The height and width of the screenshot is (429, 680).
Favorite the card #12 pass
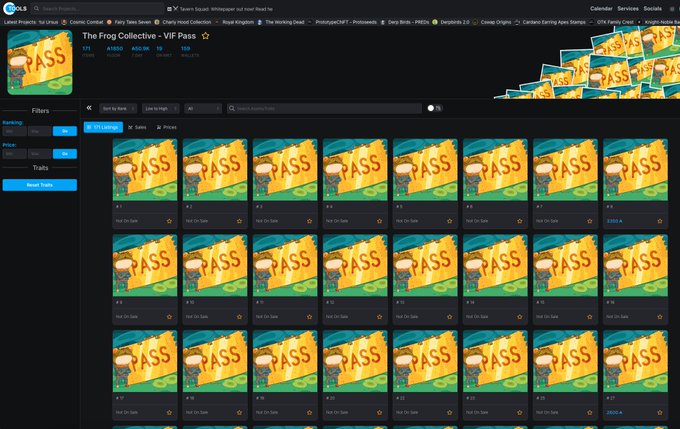379,317
